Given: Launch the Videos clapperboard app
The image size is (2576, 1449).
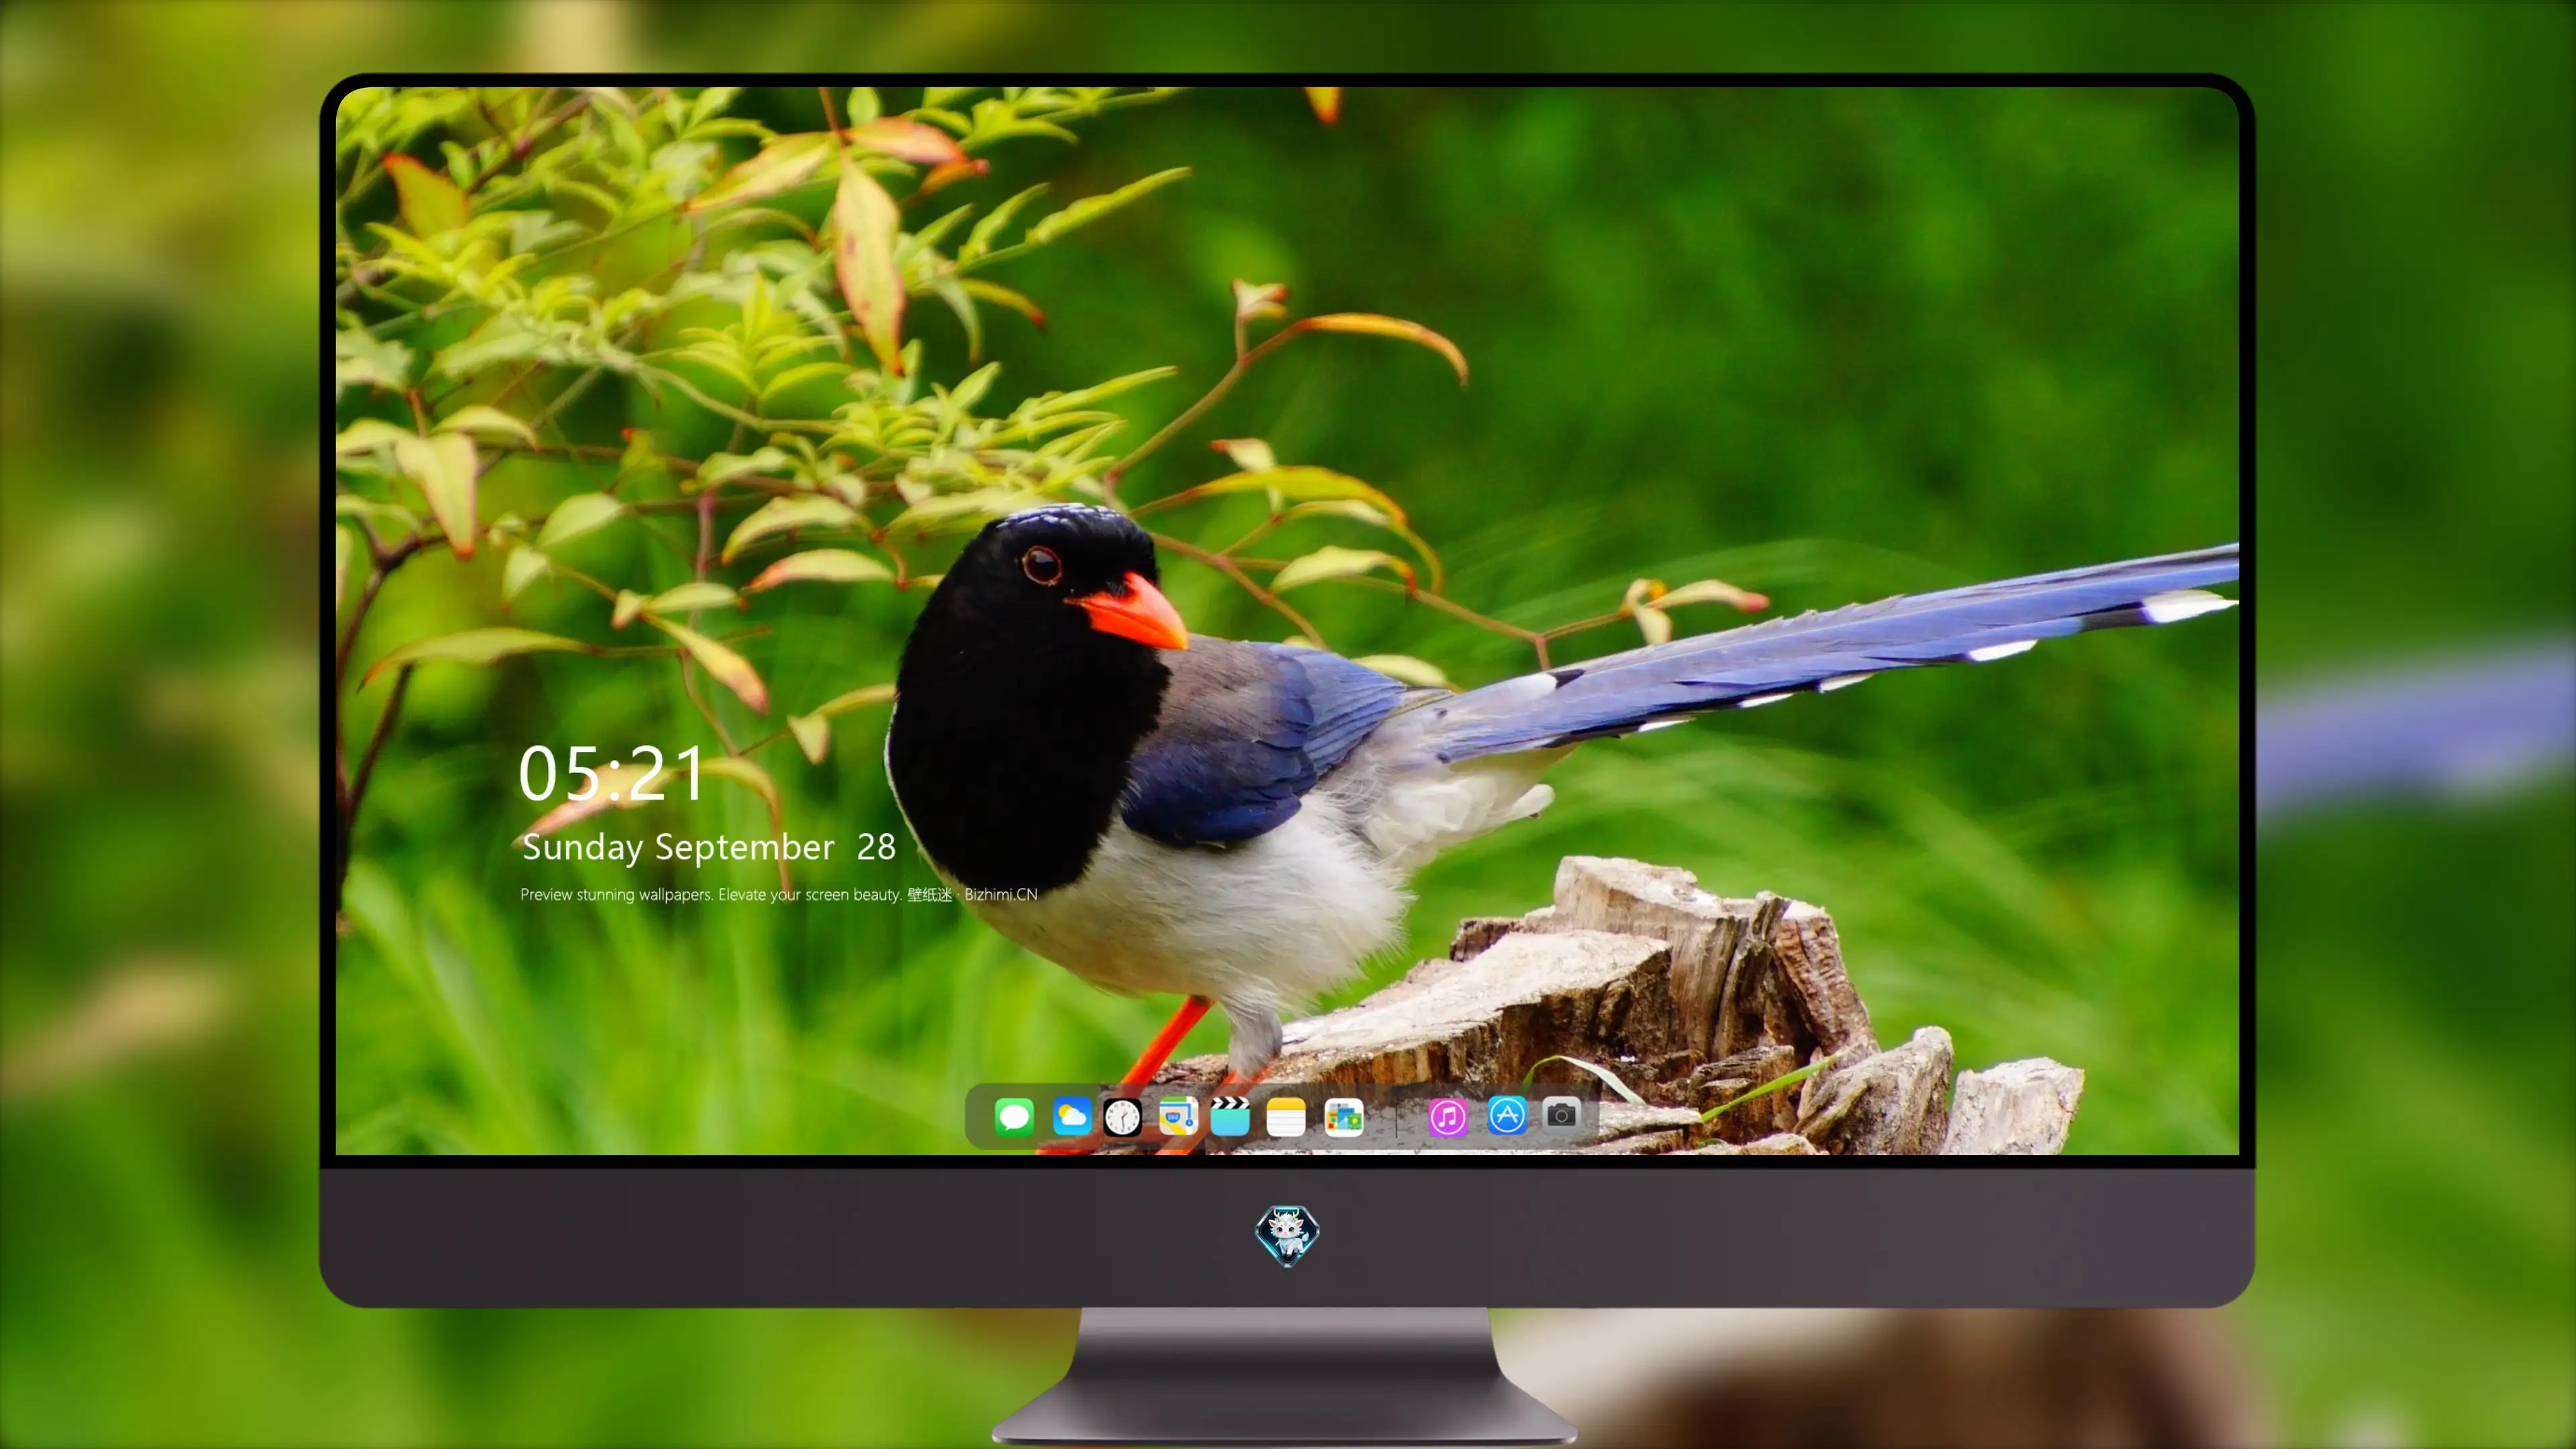Looking at the screenshot, I should tap(1230, 1116).
